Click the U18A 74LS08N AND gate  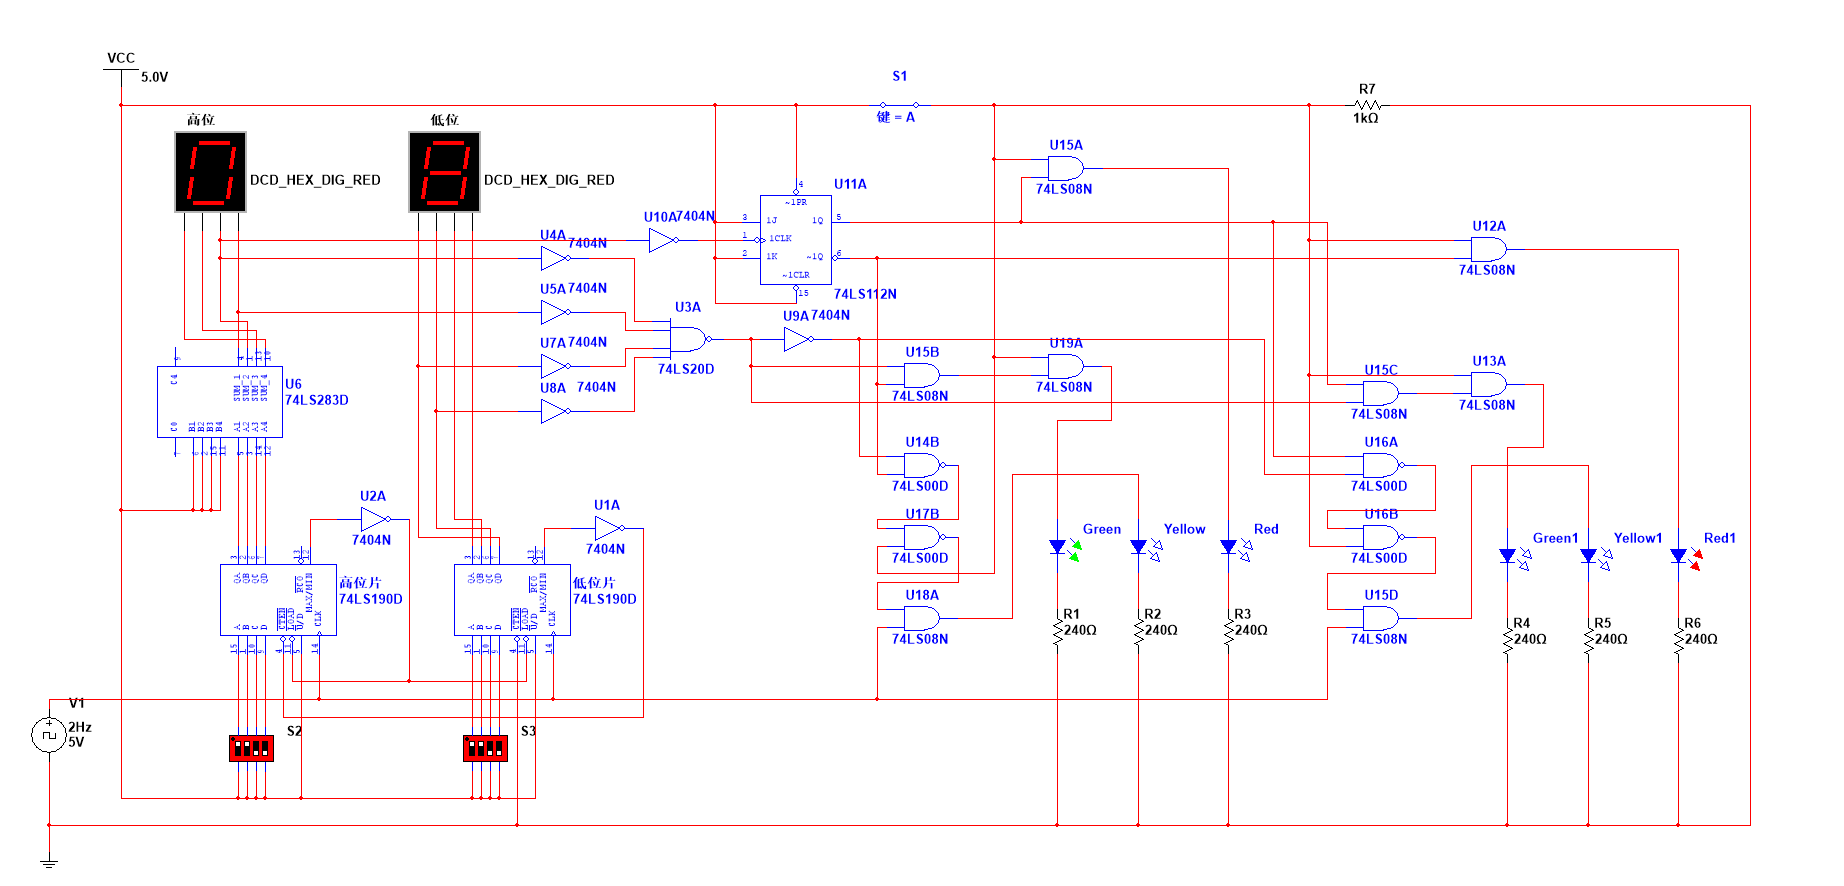click(922, 618)
